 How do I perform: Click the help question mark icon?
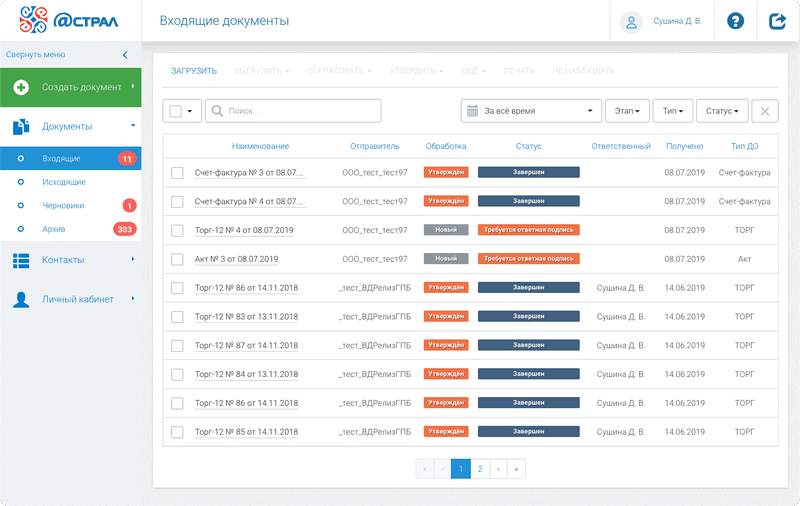tap(735, 21)
